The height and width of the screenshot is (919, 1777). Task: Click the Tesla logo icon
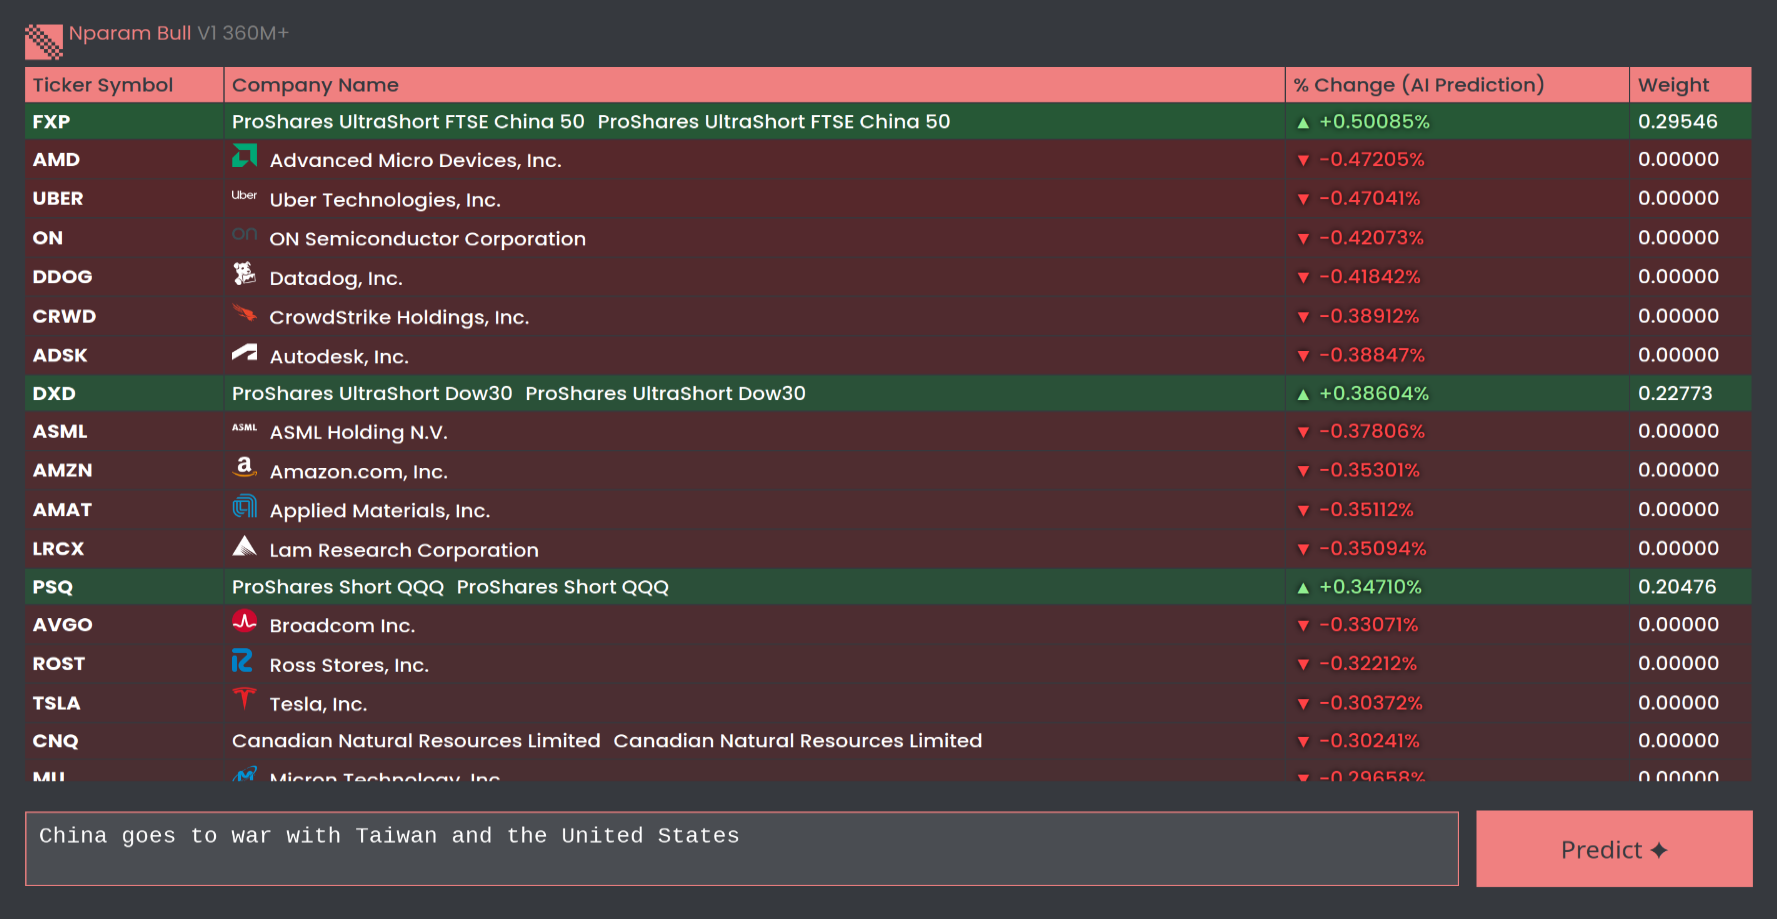[245, 699]
